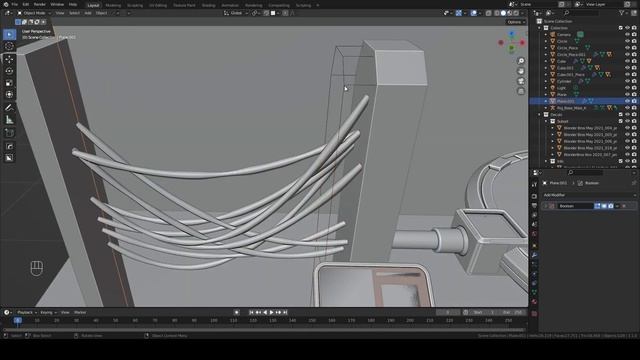Viewport: 640px width, 360px height.
Task: Click the Boolean modifier name field
Action: [576, 206]
